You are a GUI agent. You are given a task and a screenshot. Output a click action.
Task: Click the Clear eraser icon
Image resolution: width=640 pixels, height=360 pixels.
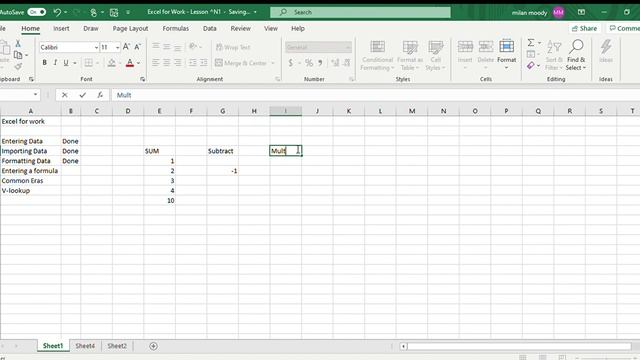pos(531,65)
